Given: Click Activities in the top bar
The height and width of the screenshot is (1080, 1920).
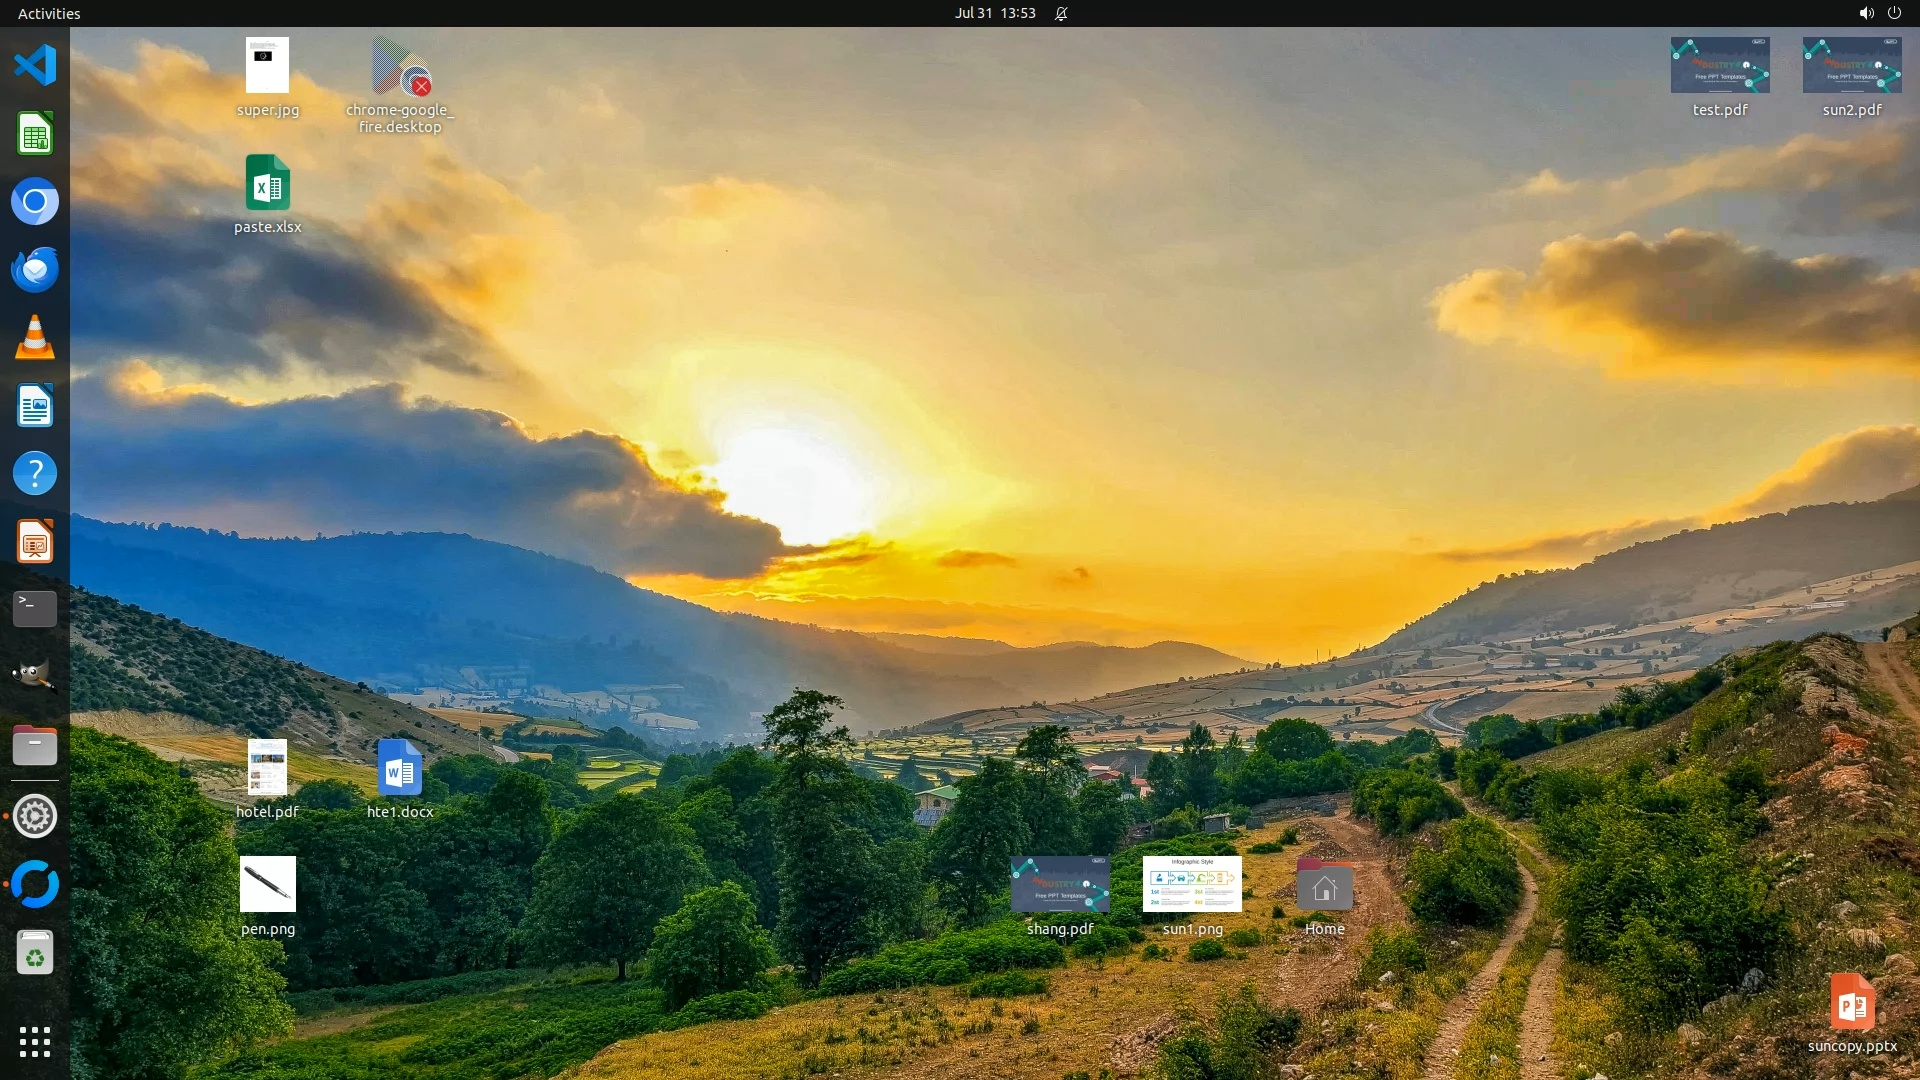Looking at the screenshot, I should pos(49,13).
